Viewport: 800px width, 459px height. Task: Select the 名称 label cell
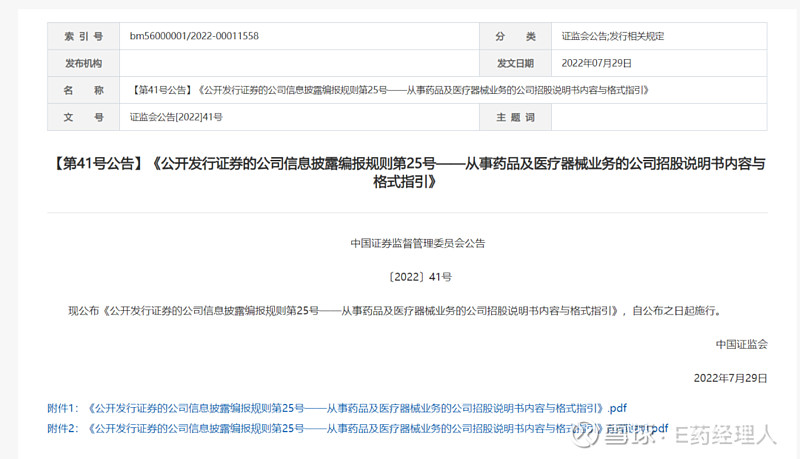[84, 90]
